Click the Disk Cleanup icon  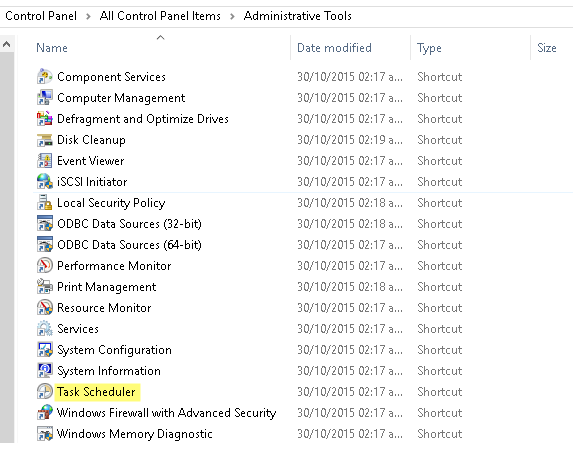45,140
